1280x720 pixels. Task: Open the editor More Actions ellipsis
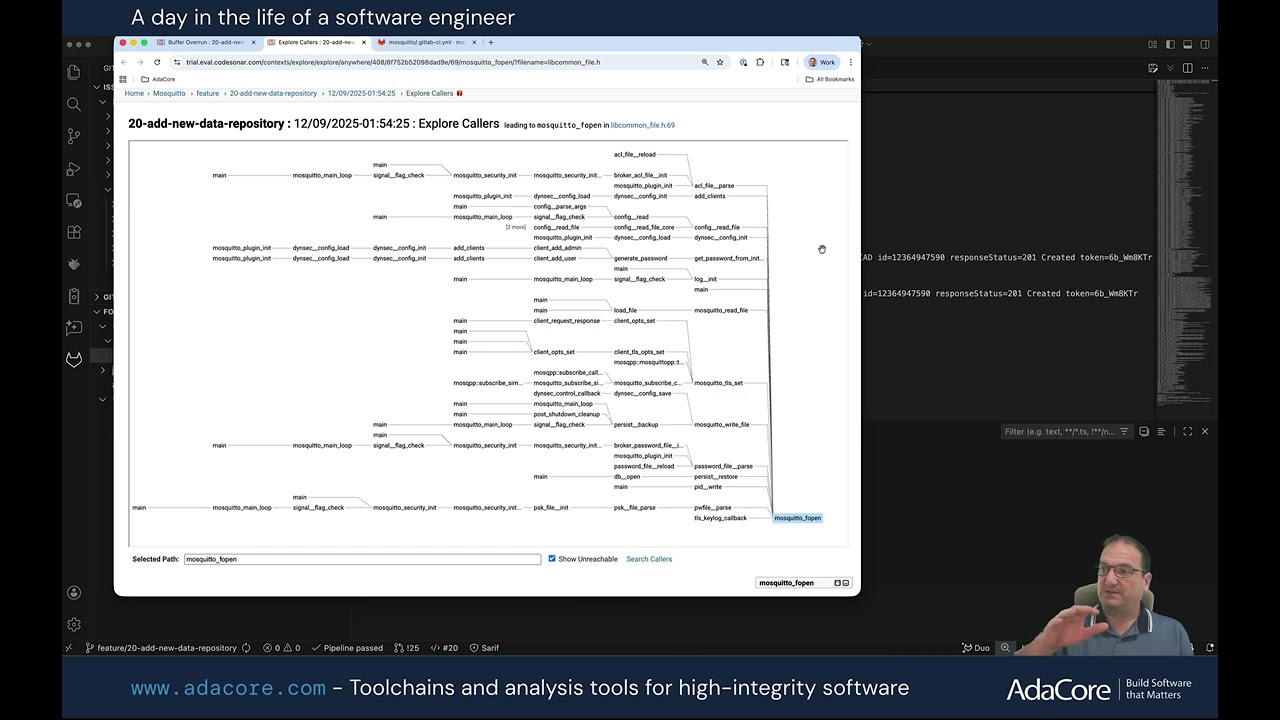1205,68
